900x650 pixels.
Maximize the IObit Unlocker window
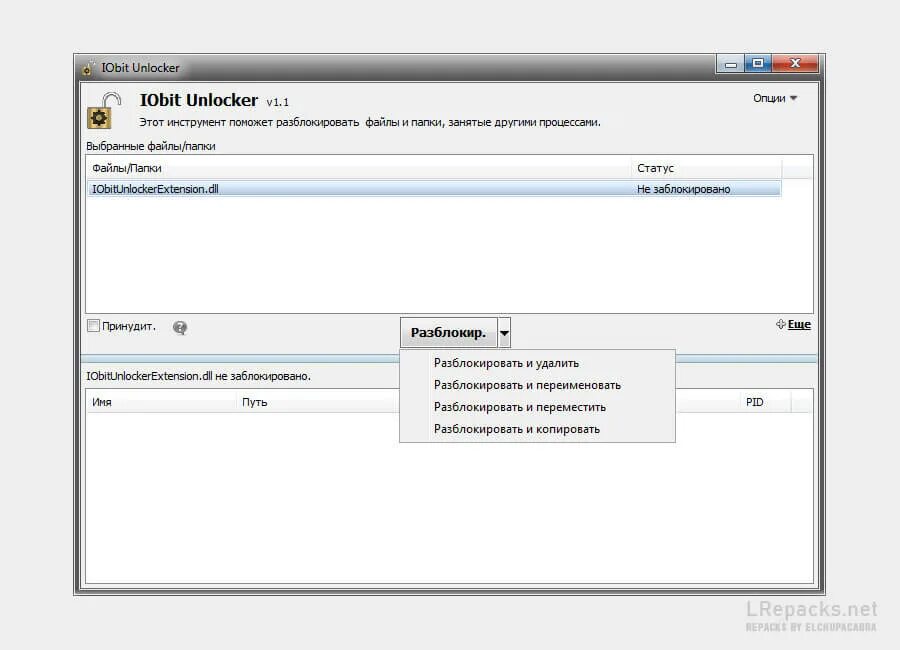758,64
